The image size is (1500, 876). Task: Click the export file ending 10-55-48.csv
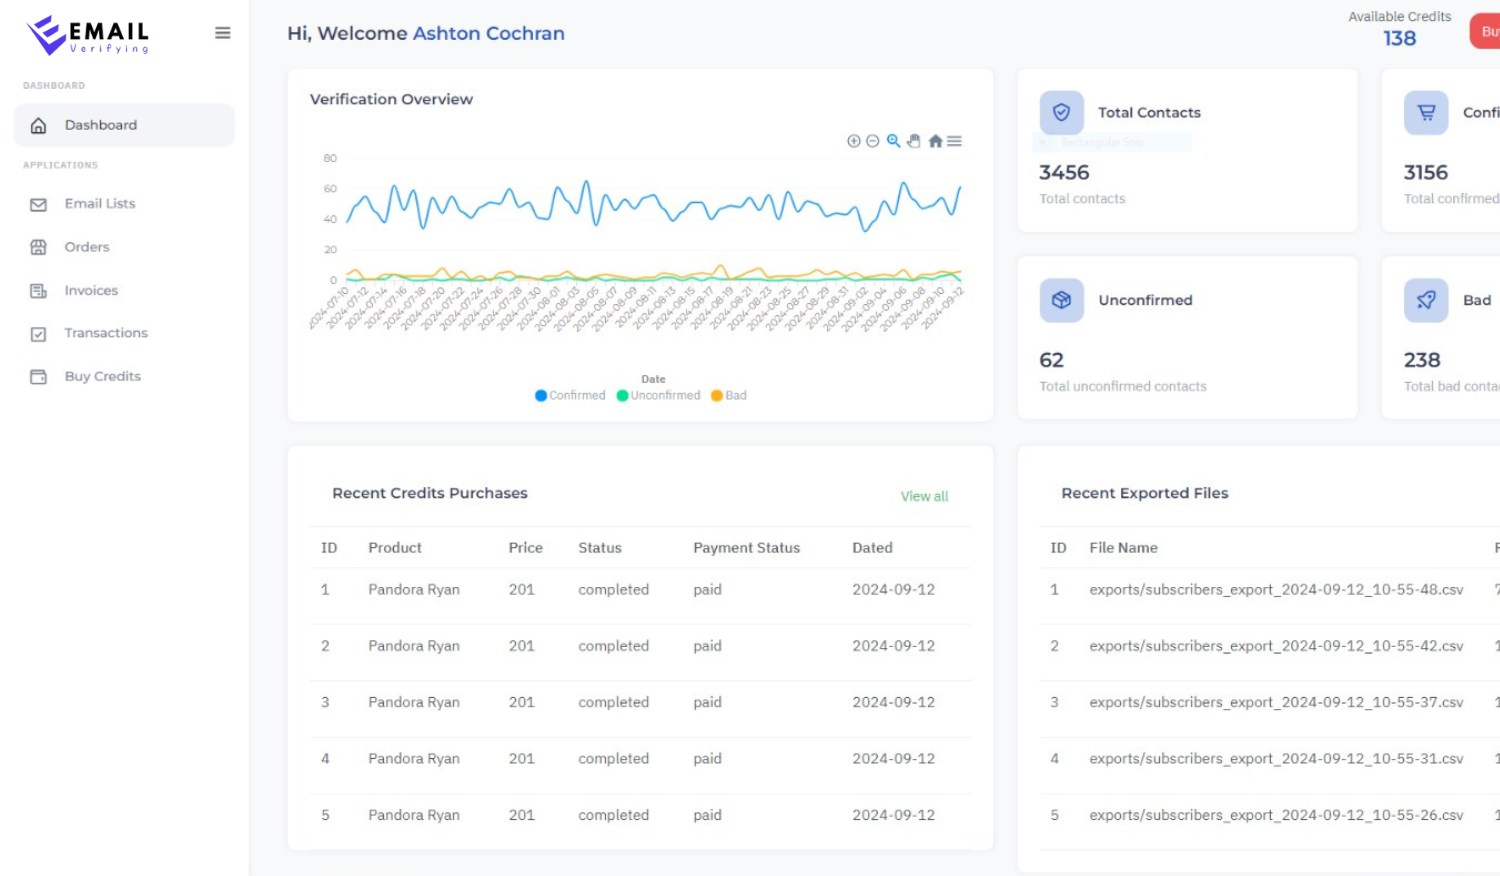[x=1276, y=590]
